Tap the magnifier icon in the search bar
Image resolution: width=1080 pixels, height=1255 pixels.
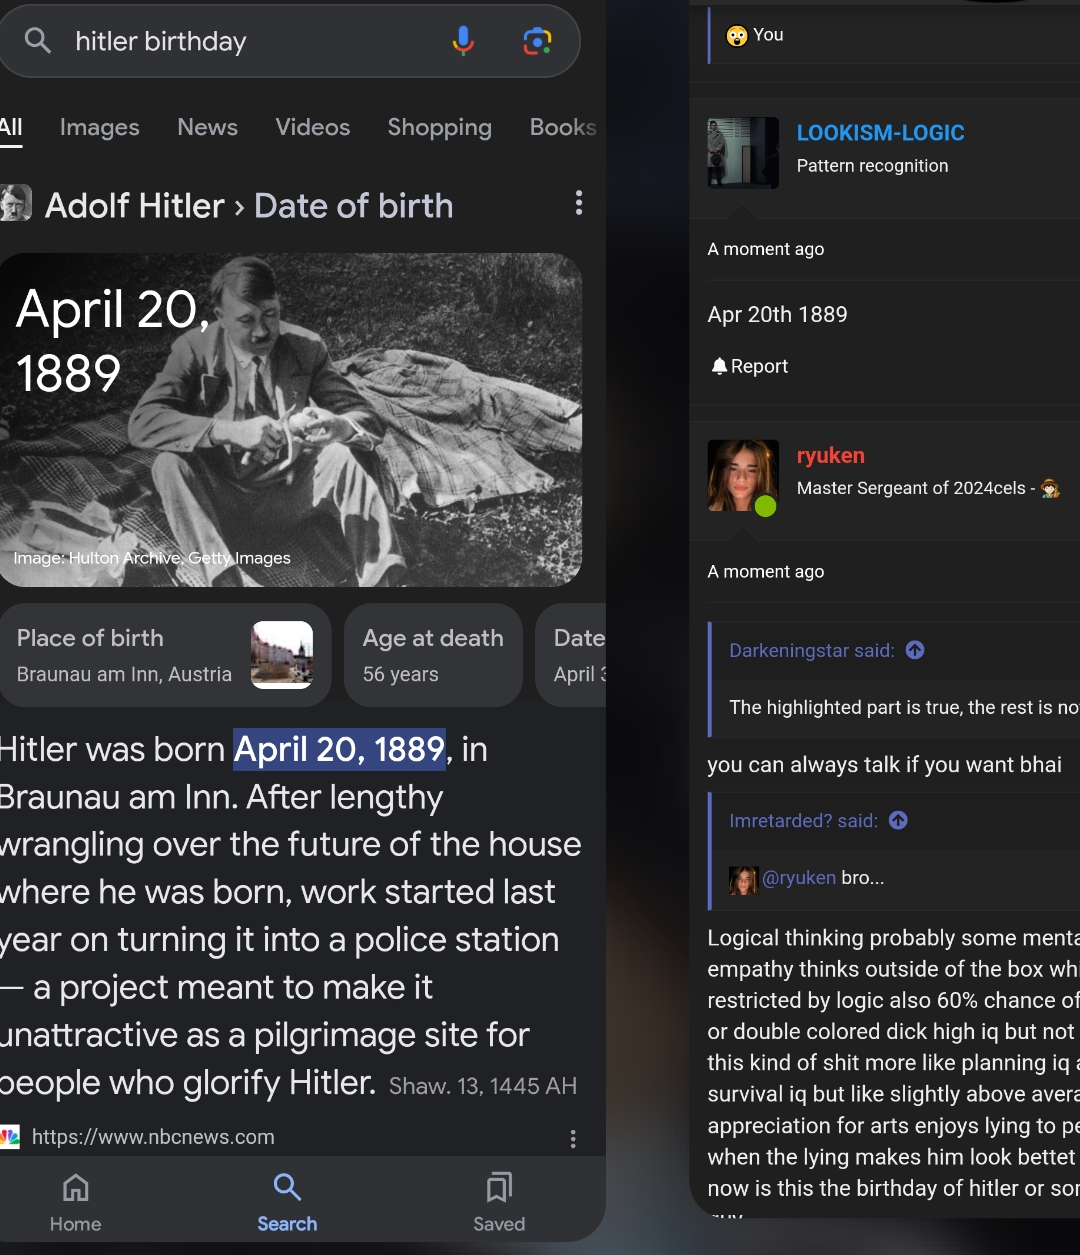pos(38,41)
